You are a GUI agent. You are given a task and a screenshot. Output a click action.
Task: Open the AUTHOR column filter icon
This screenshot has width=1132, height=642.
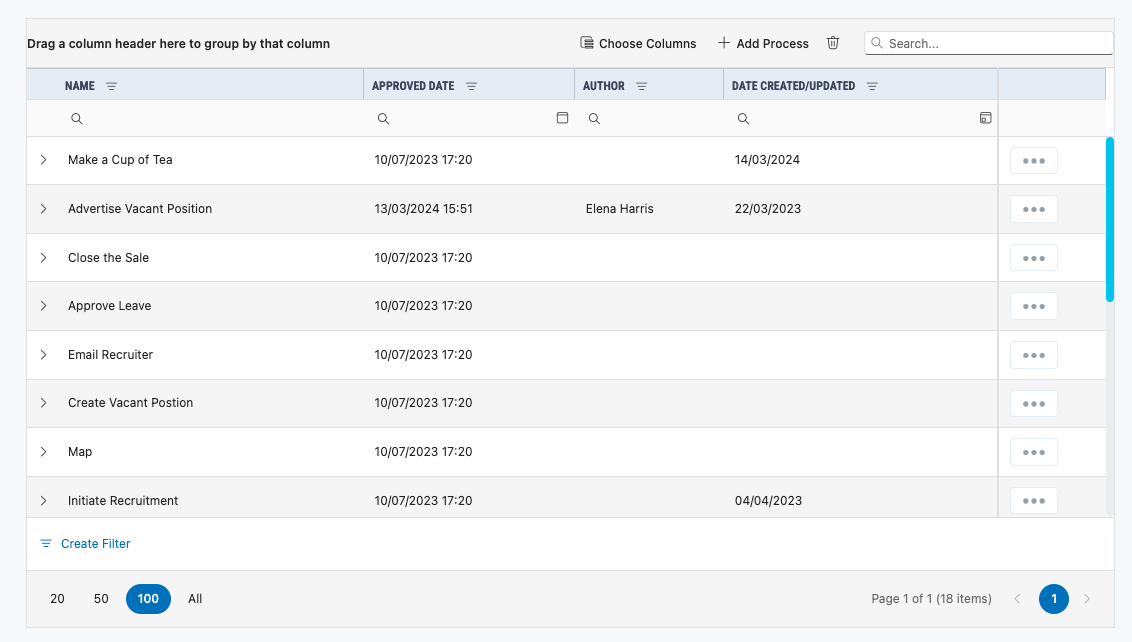pyautogui.click(x=642, y=86)
